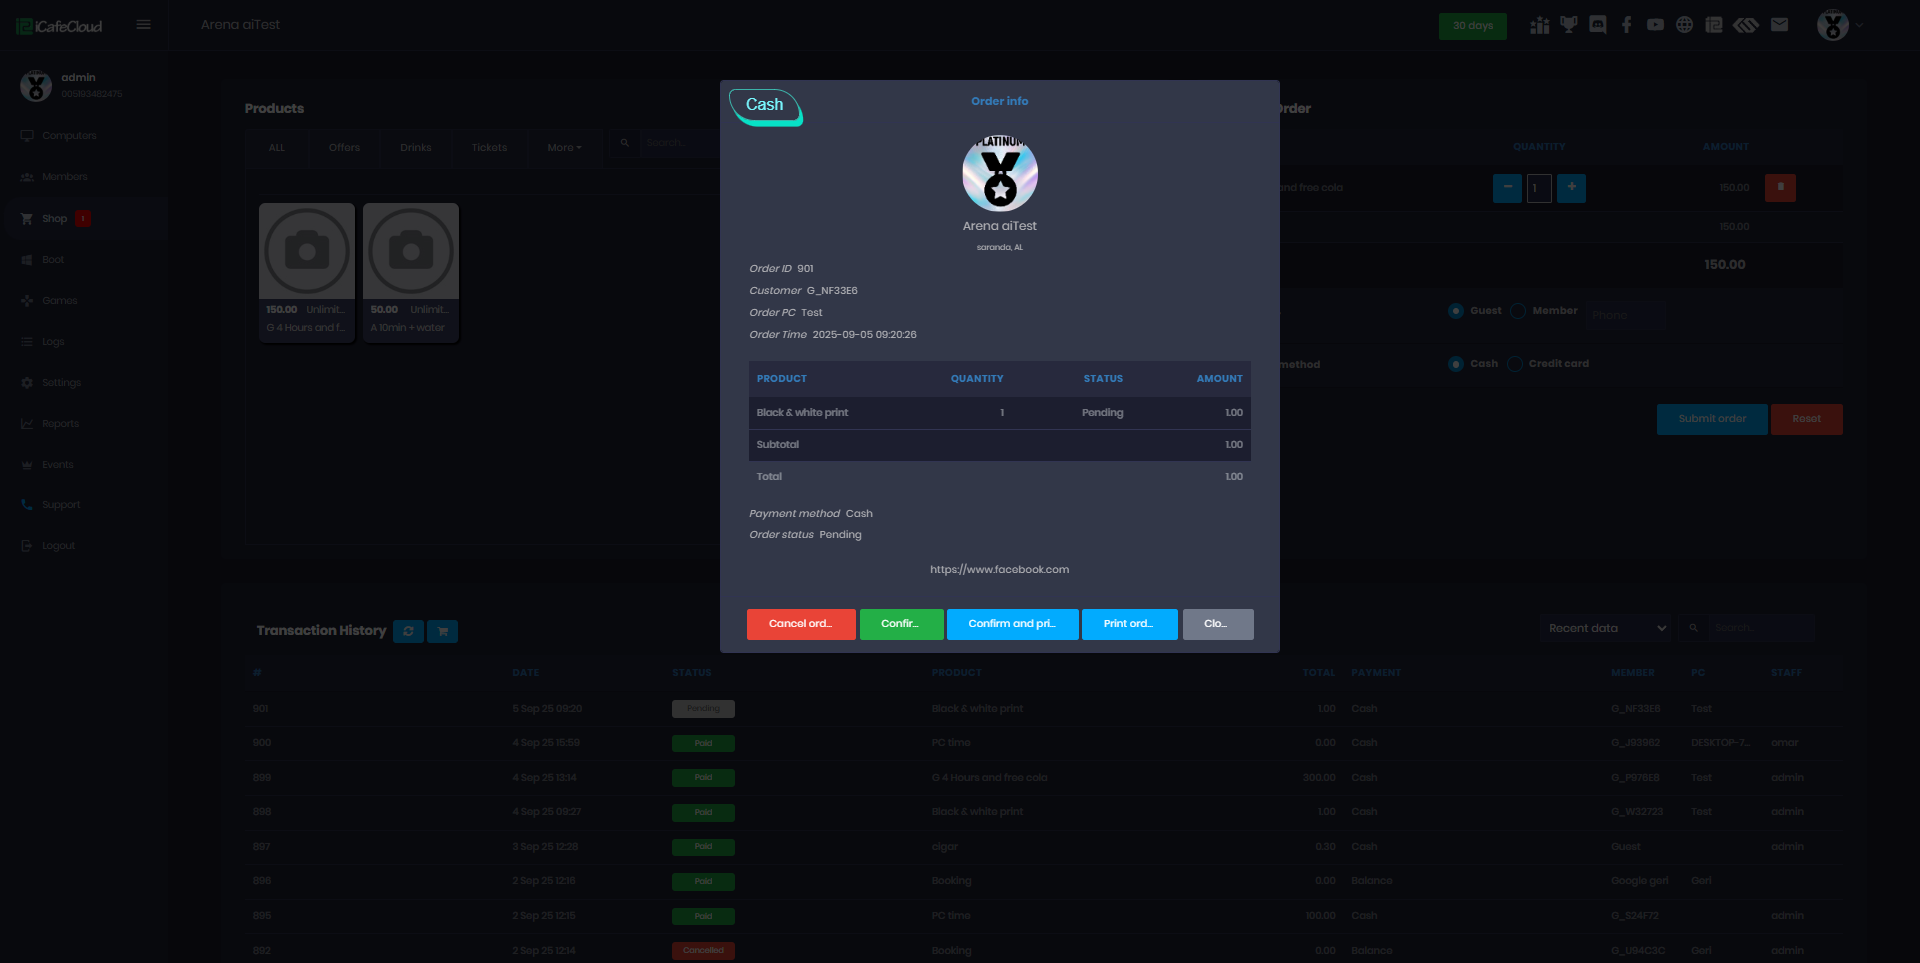
Task: Click the Members people icon in sidebar
Action: (27, 177)
